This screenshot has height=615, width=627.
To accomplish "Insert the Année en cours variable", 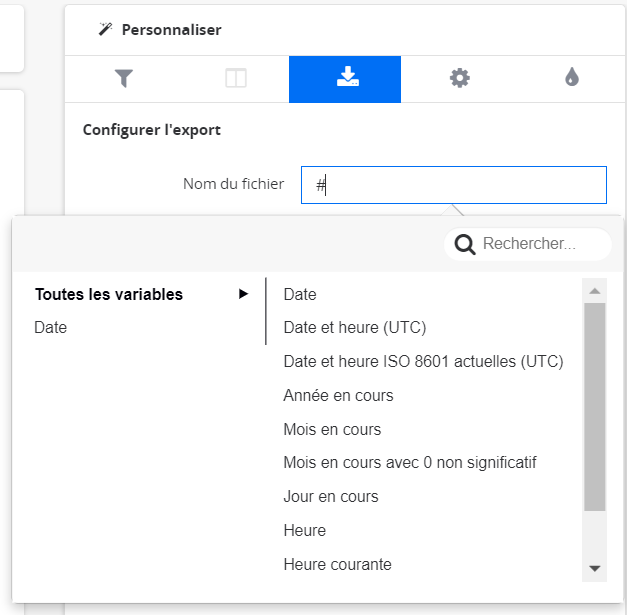I will [338, 395].
